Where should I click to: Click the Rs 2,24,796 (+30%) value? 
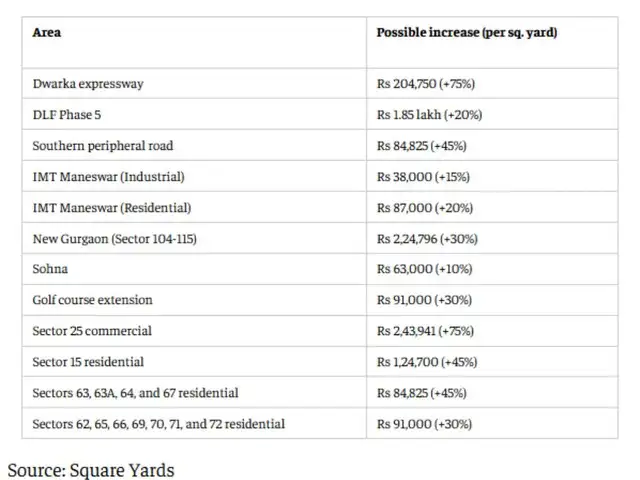coord(427,239)
